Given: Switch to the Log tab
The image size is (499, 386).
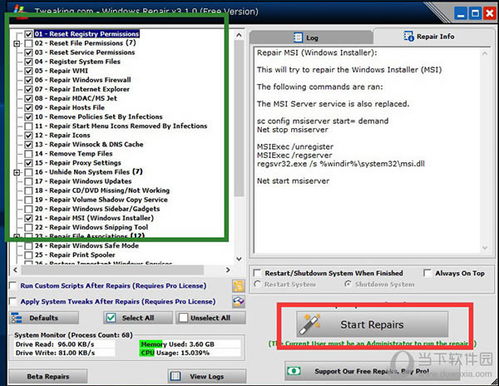Looking at the screenshot, I should coord(311,38).
